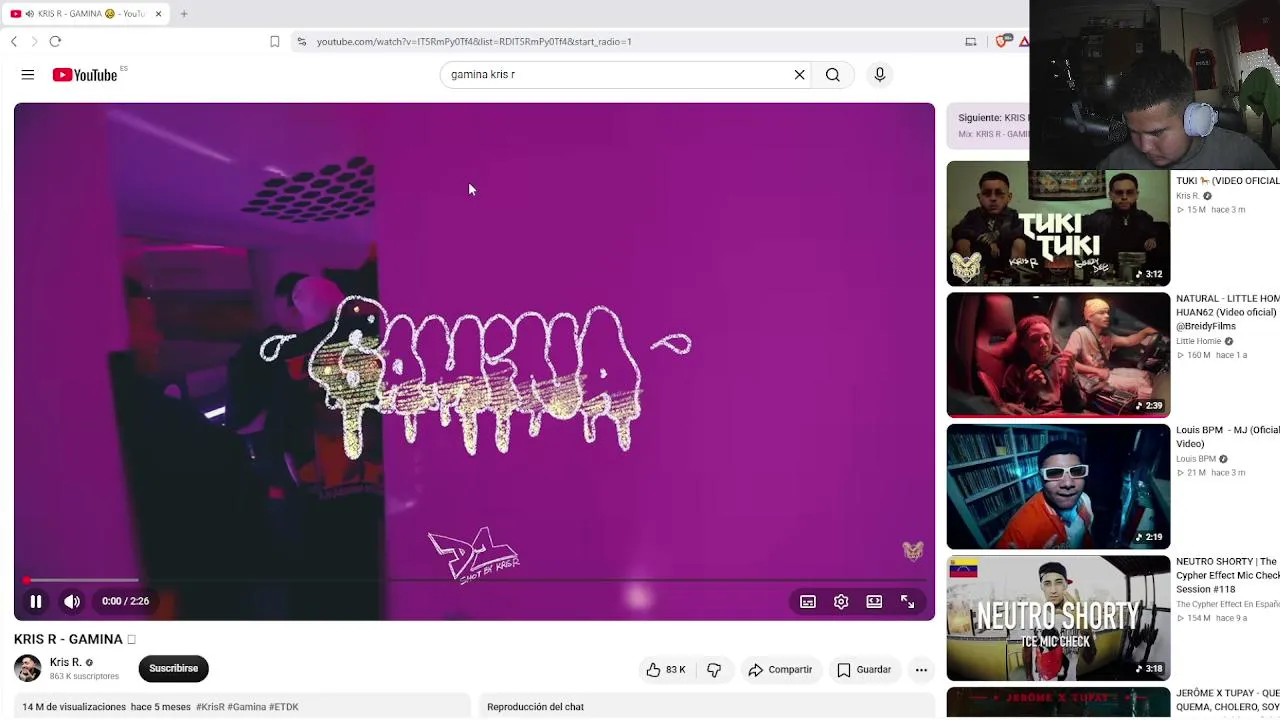Dislike the video
The image size is (1280, 720).
pos(714,670)
